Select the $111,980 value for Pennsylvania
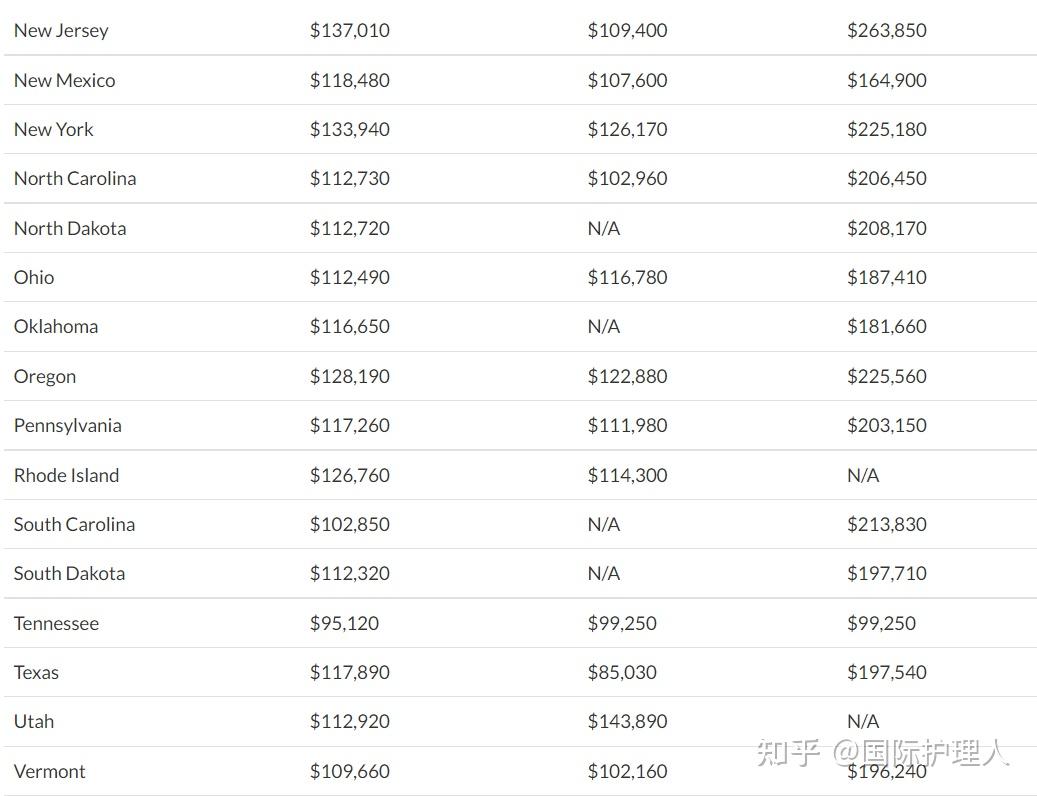This screenshot has height=796, width=1037. (627, 425)
